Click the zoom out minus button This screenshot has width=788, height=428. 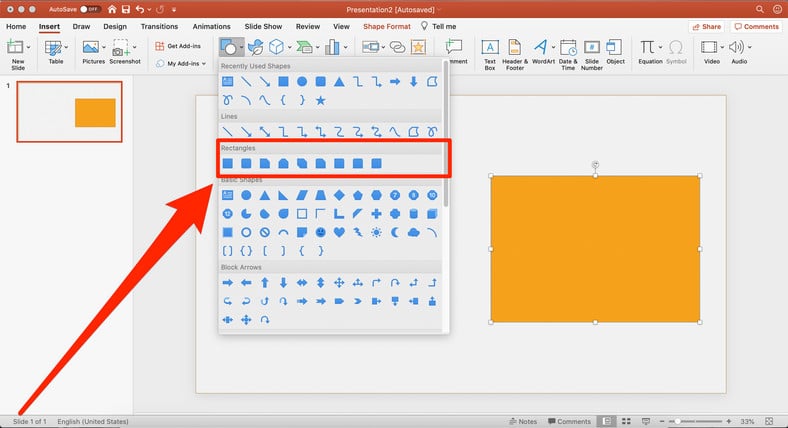click(662, 421)
